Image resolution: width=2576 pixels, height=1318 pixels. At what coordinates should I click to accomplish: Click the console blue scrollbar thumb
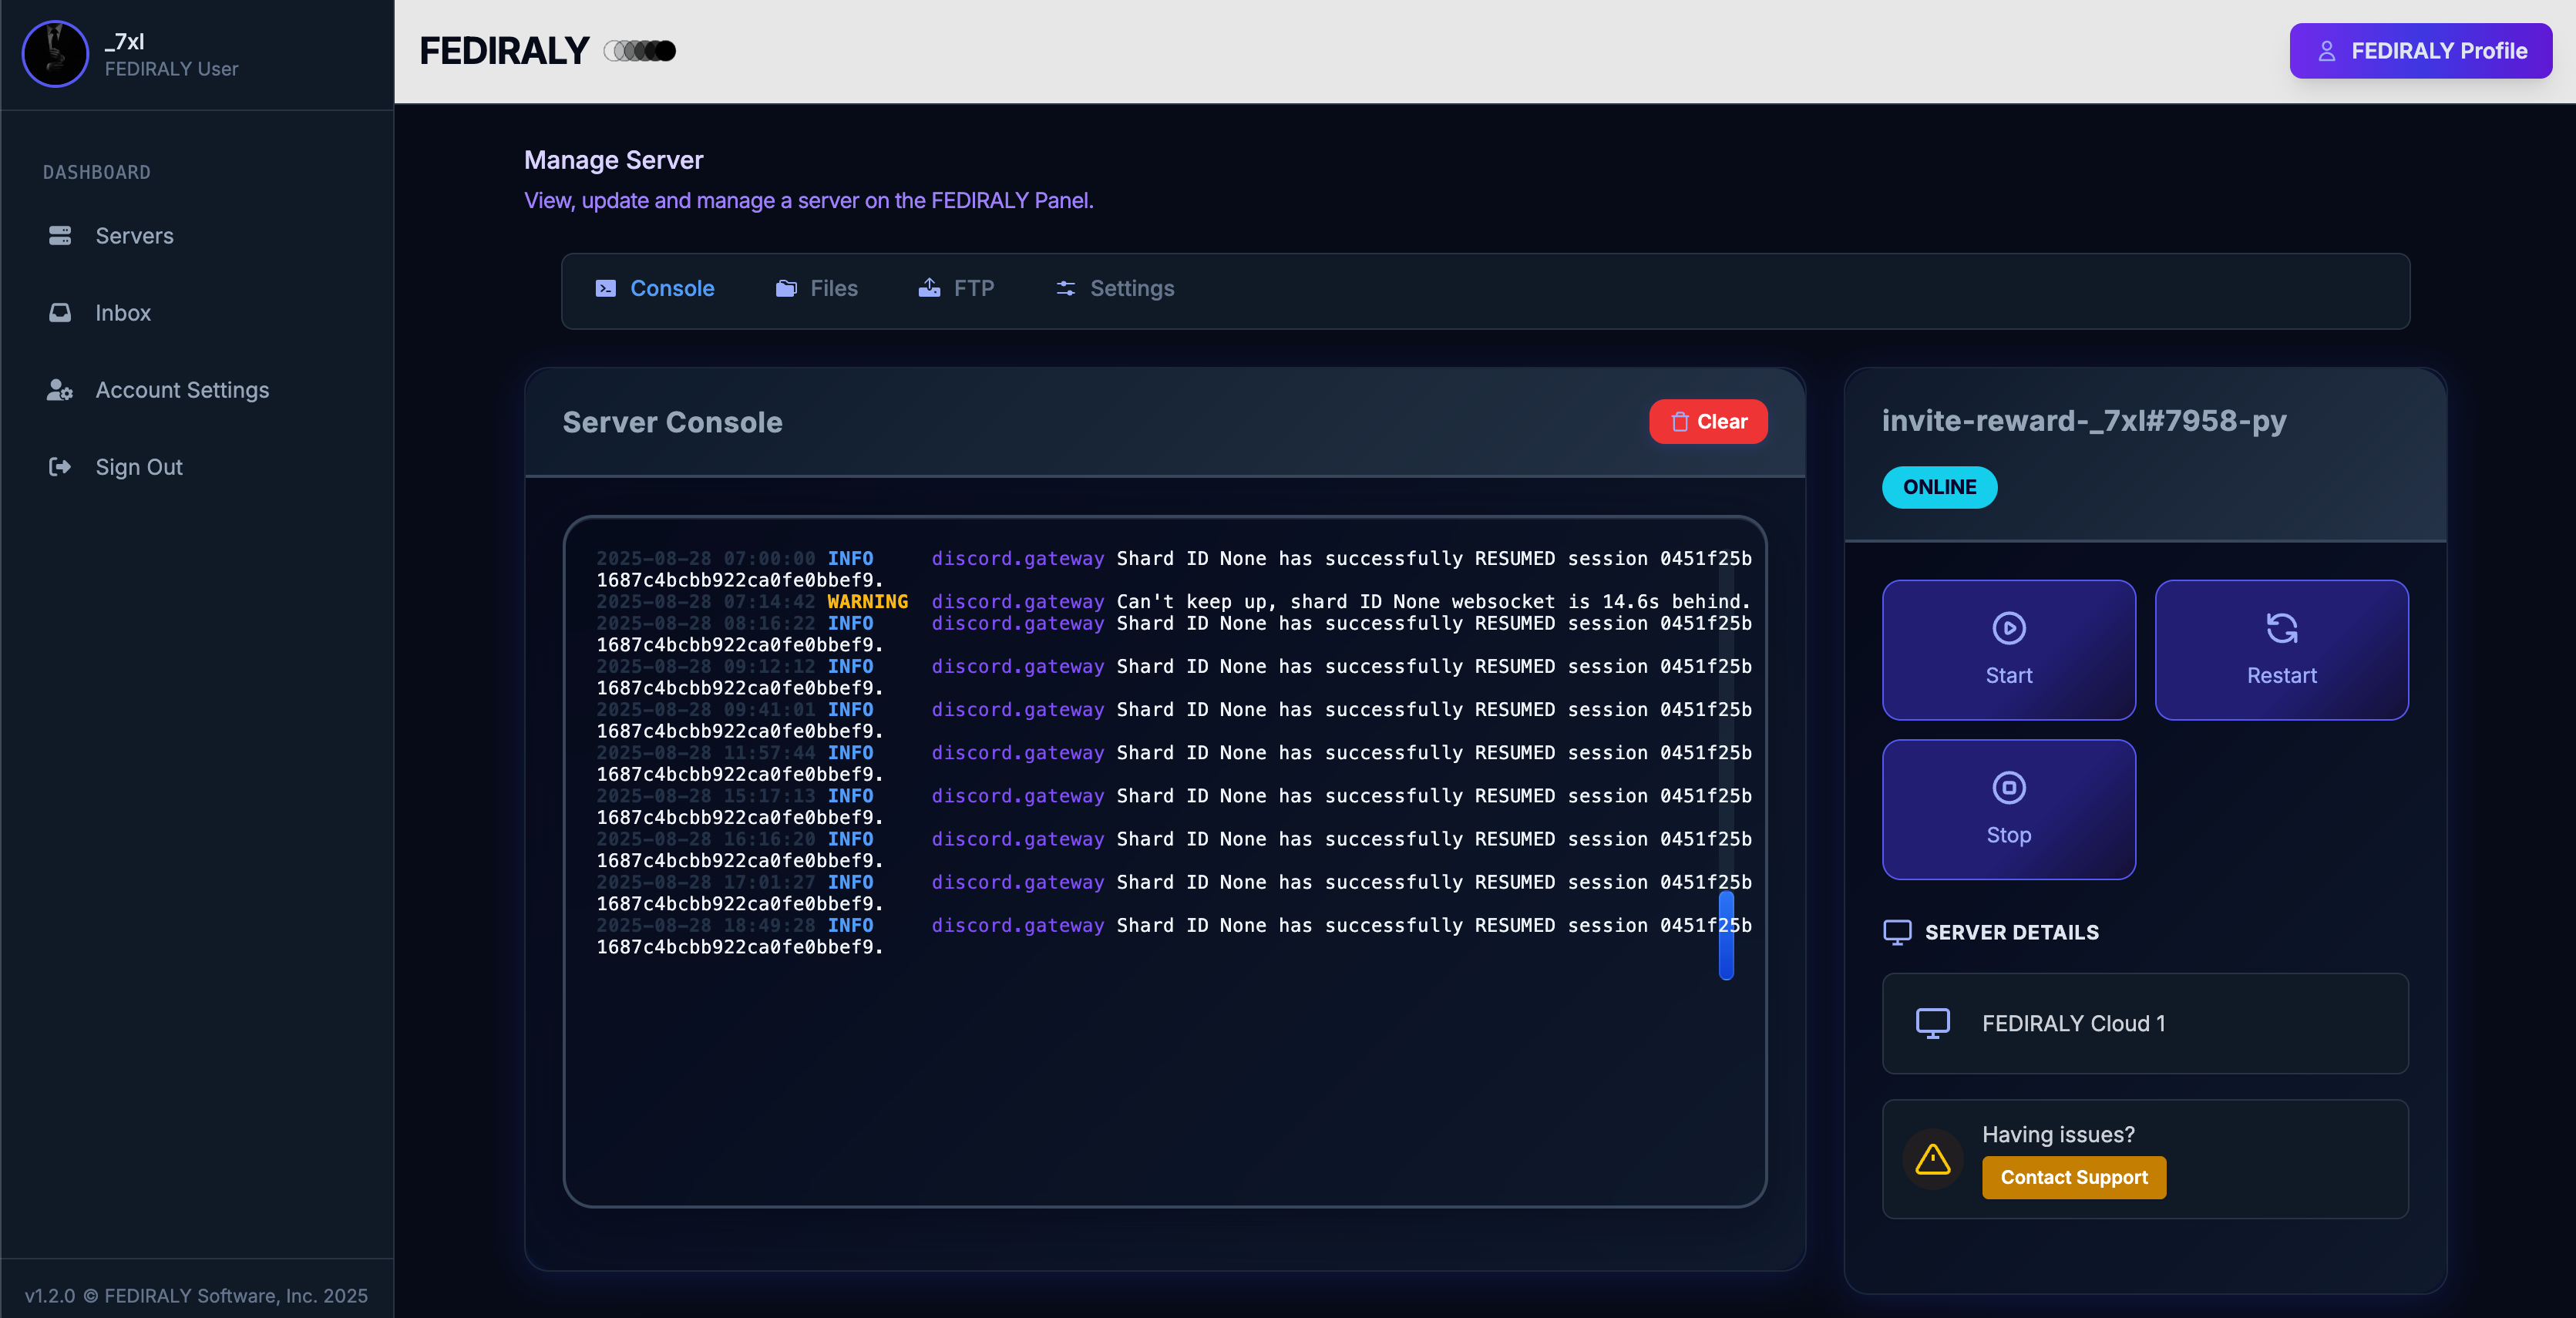1726,935
